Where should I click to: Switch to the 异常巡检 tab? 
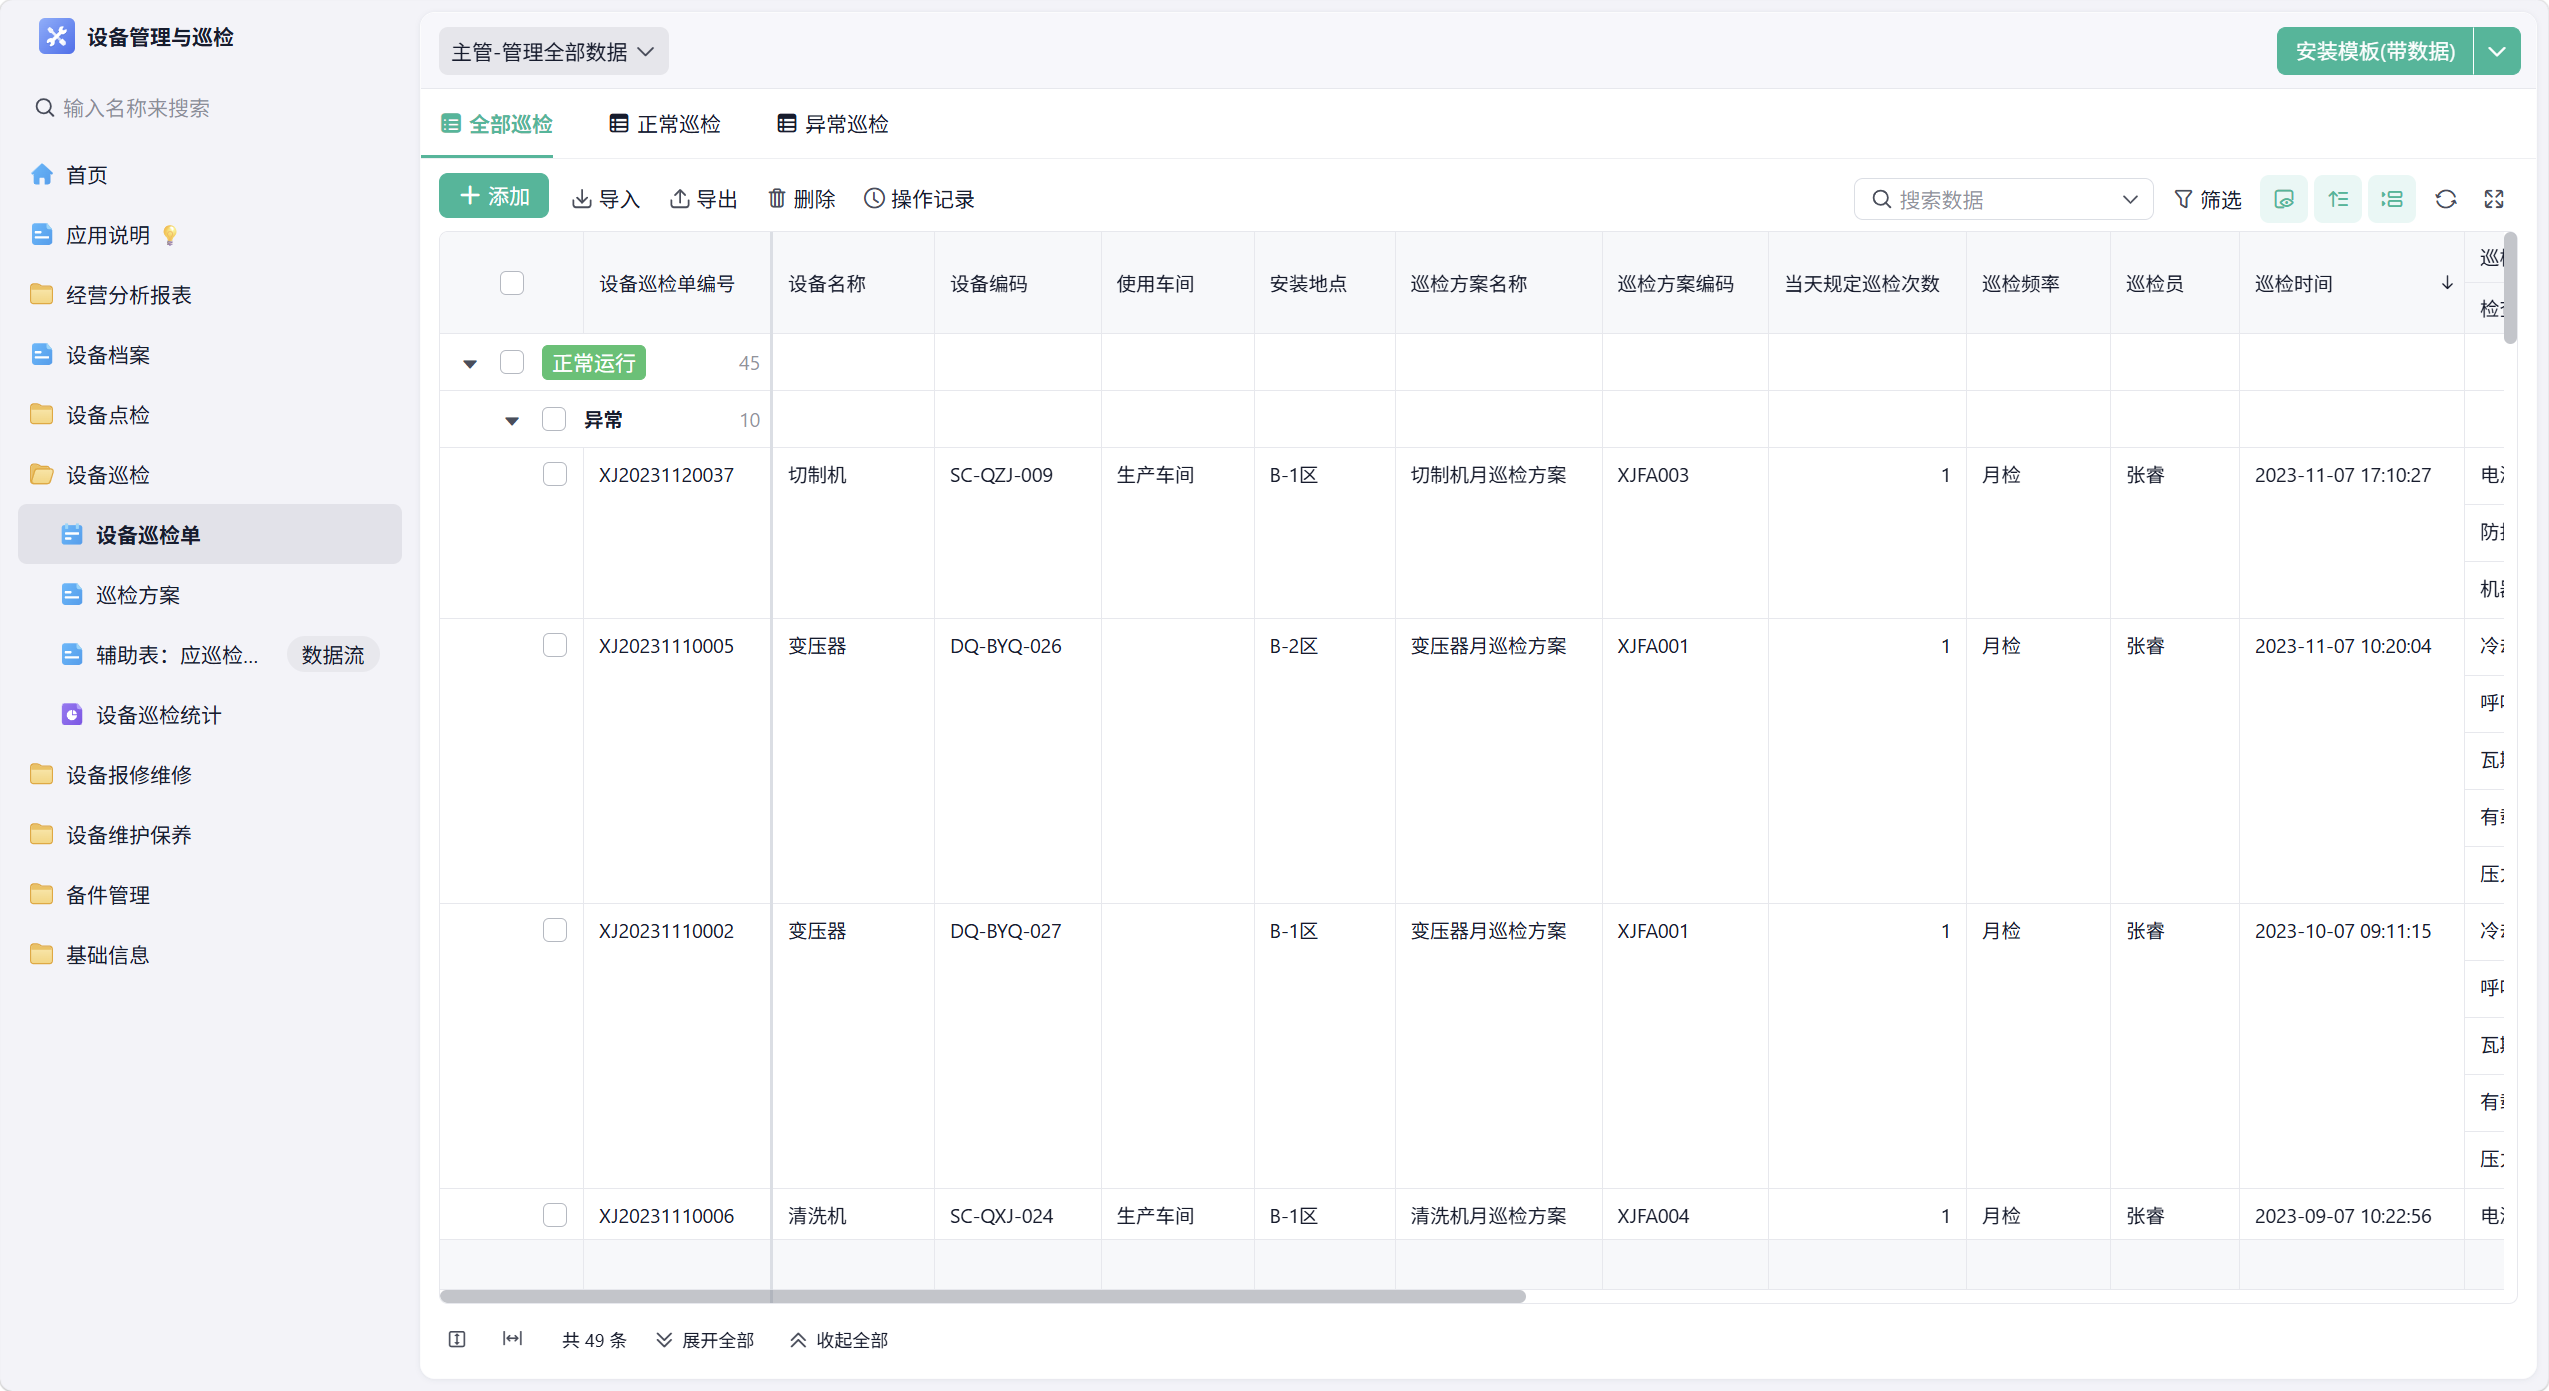click(x=833, y=124)
